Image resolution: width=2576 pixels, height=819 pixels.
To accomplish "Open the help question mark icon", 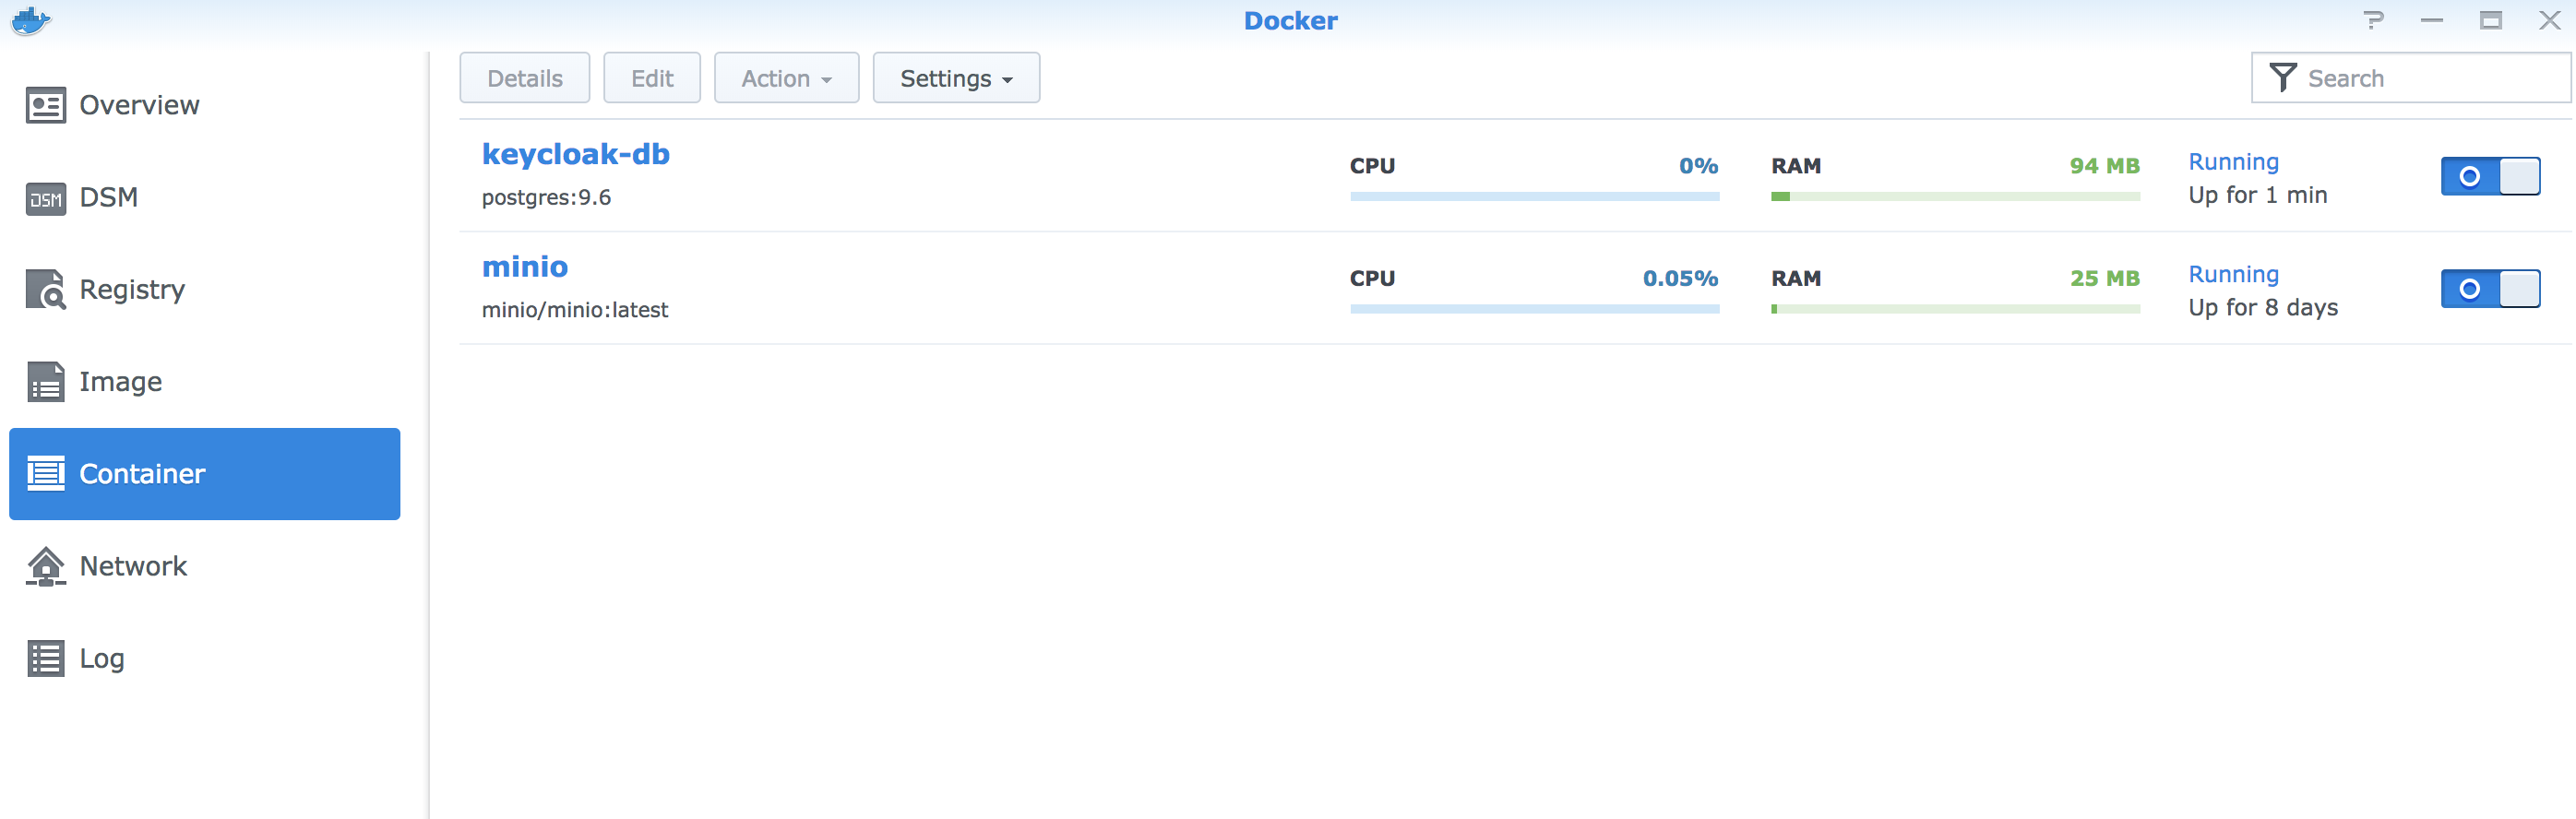I will pos(2372,20).
